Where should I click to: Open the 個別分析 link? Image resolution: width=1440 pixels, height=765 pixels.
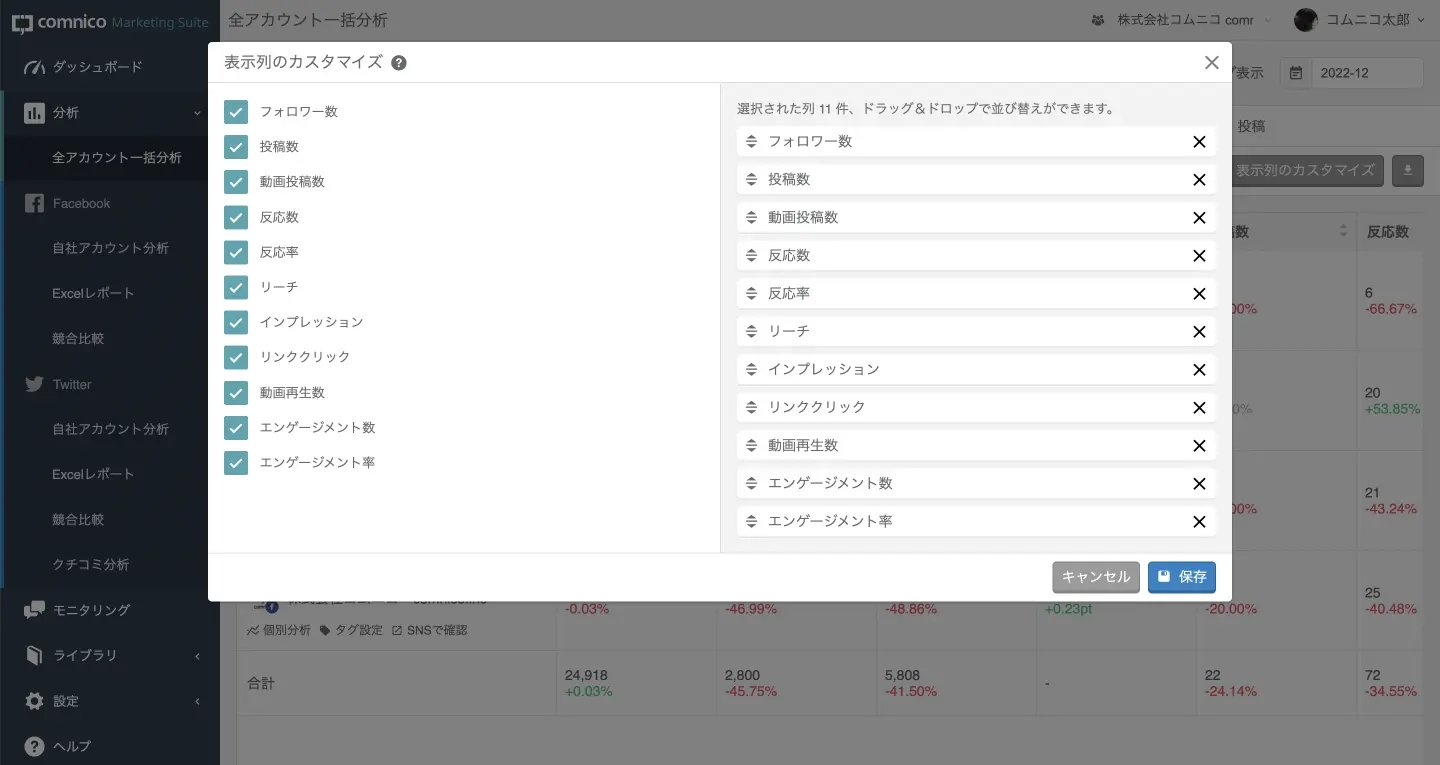(279, 630)
